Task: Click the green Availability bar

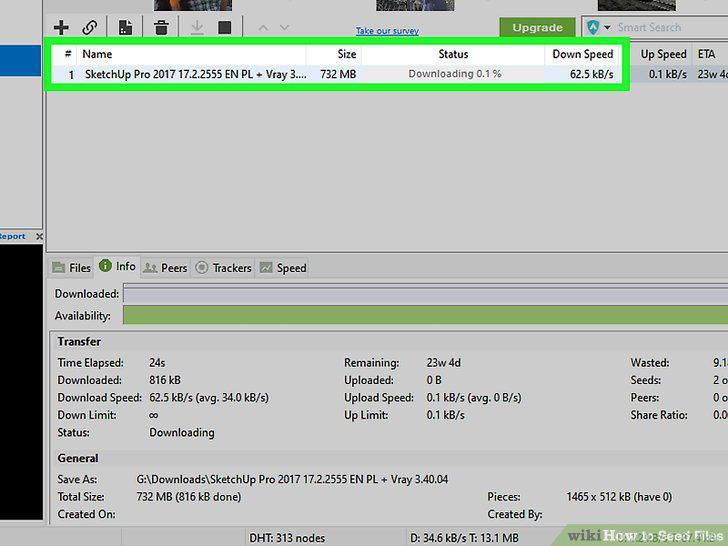Action: point(425,315)
